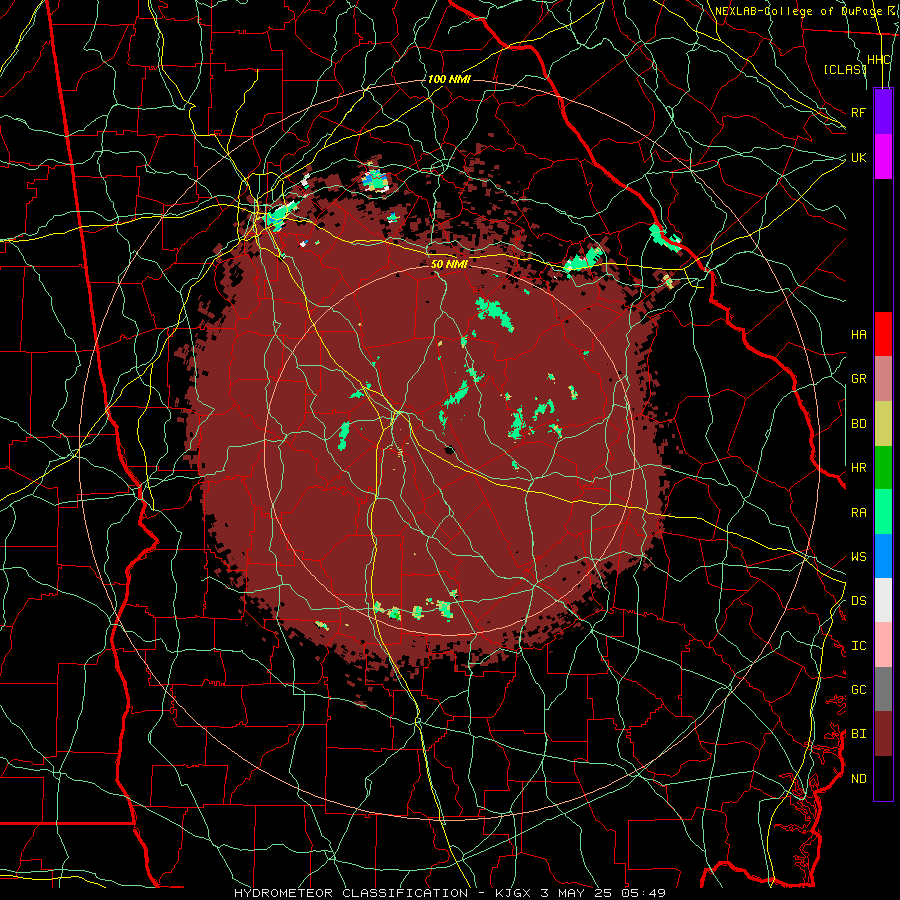Click the ND legend label
Viewport: 900px width, 900px height.
859,779
